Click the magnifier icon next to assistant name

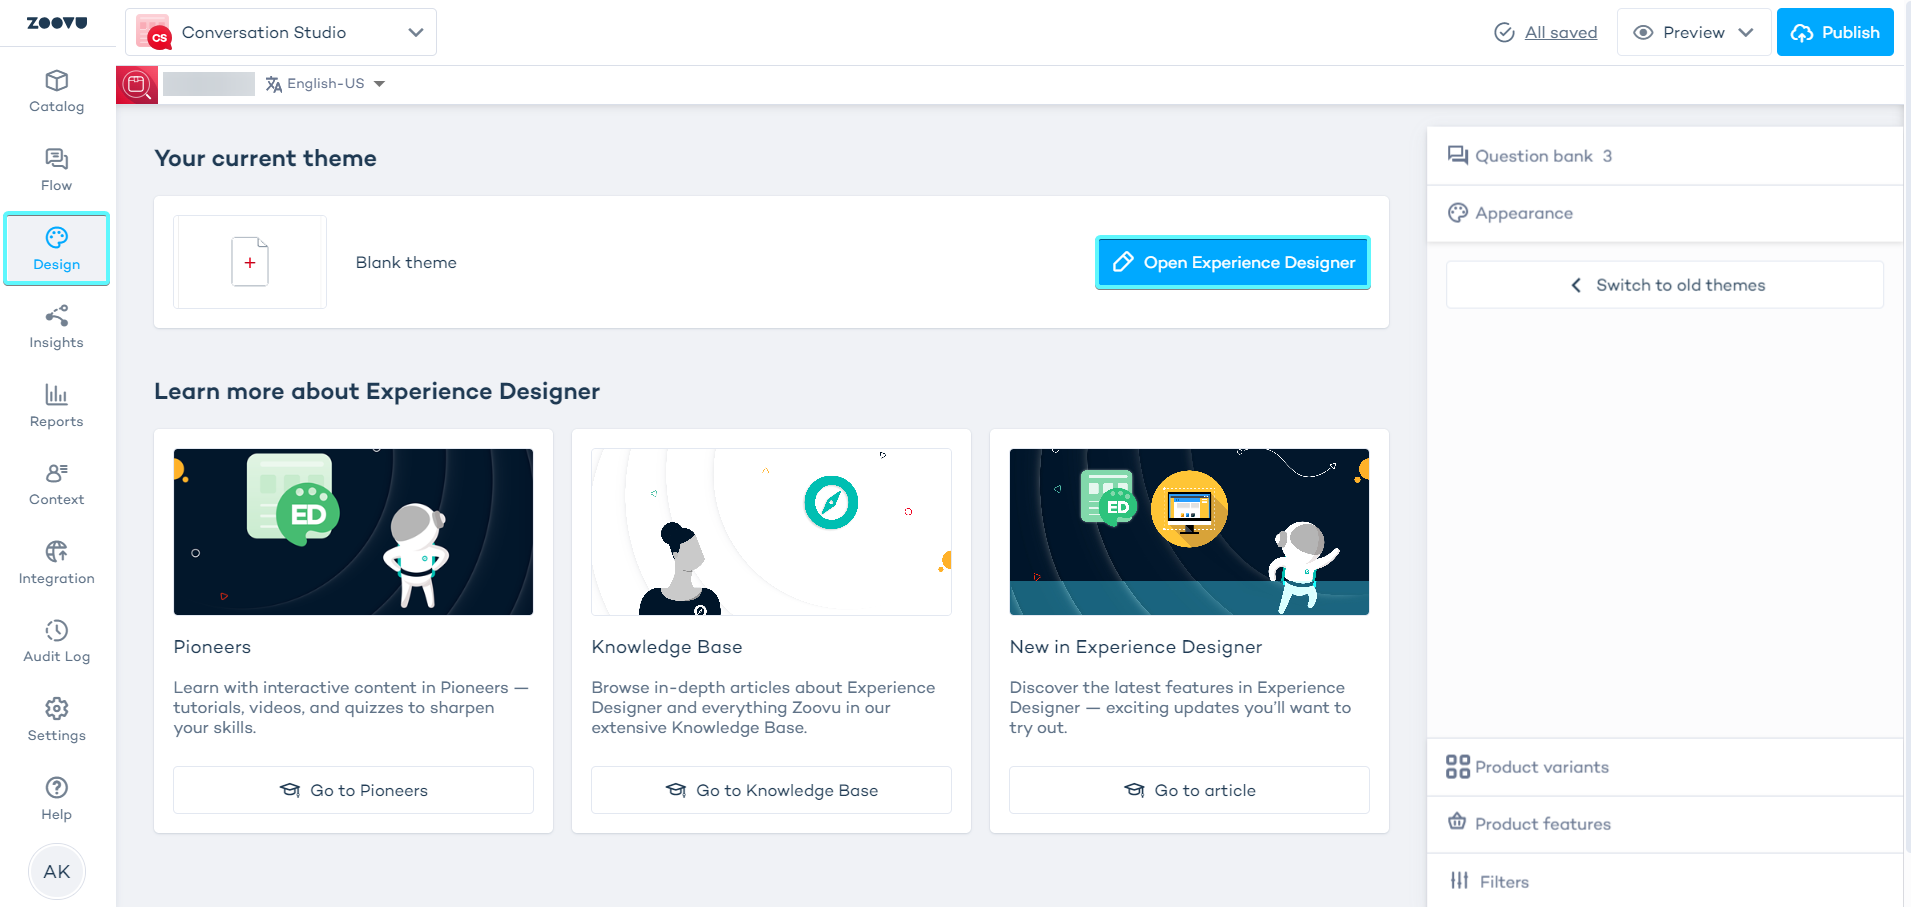coord(137,84)
